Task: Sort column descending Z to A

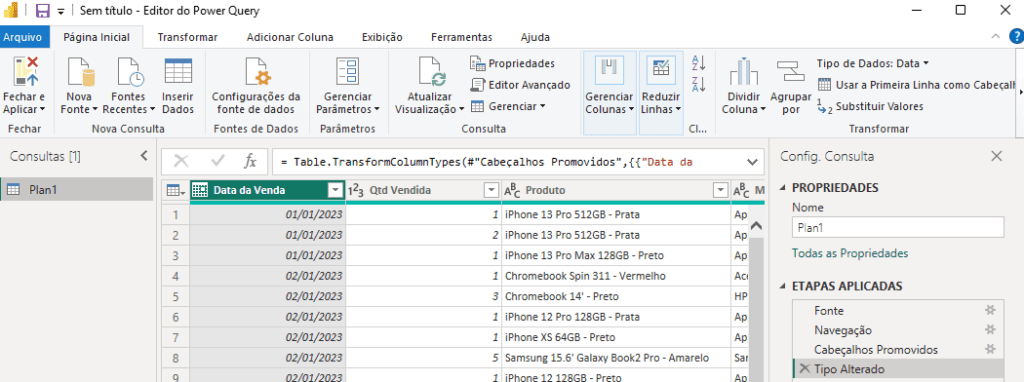Action: [699, 84]
